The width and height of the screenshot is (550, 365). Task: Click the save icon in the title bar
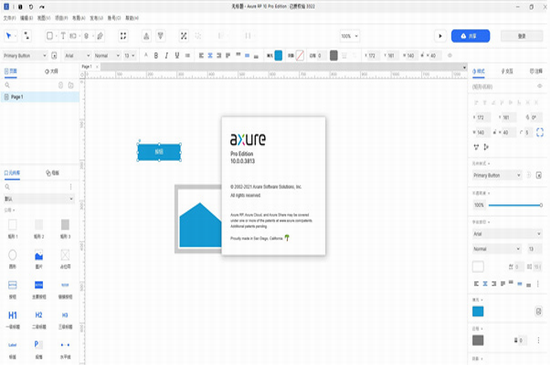pos(20,7)
